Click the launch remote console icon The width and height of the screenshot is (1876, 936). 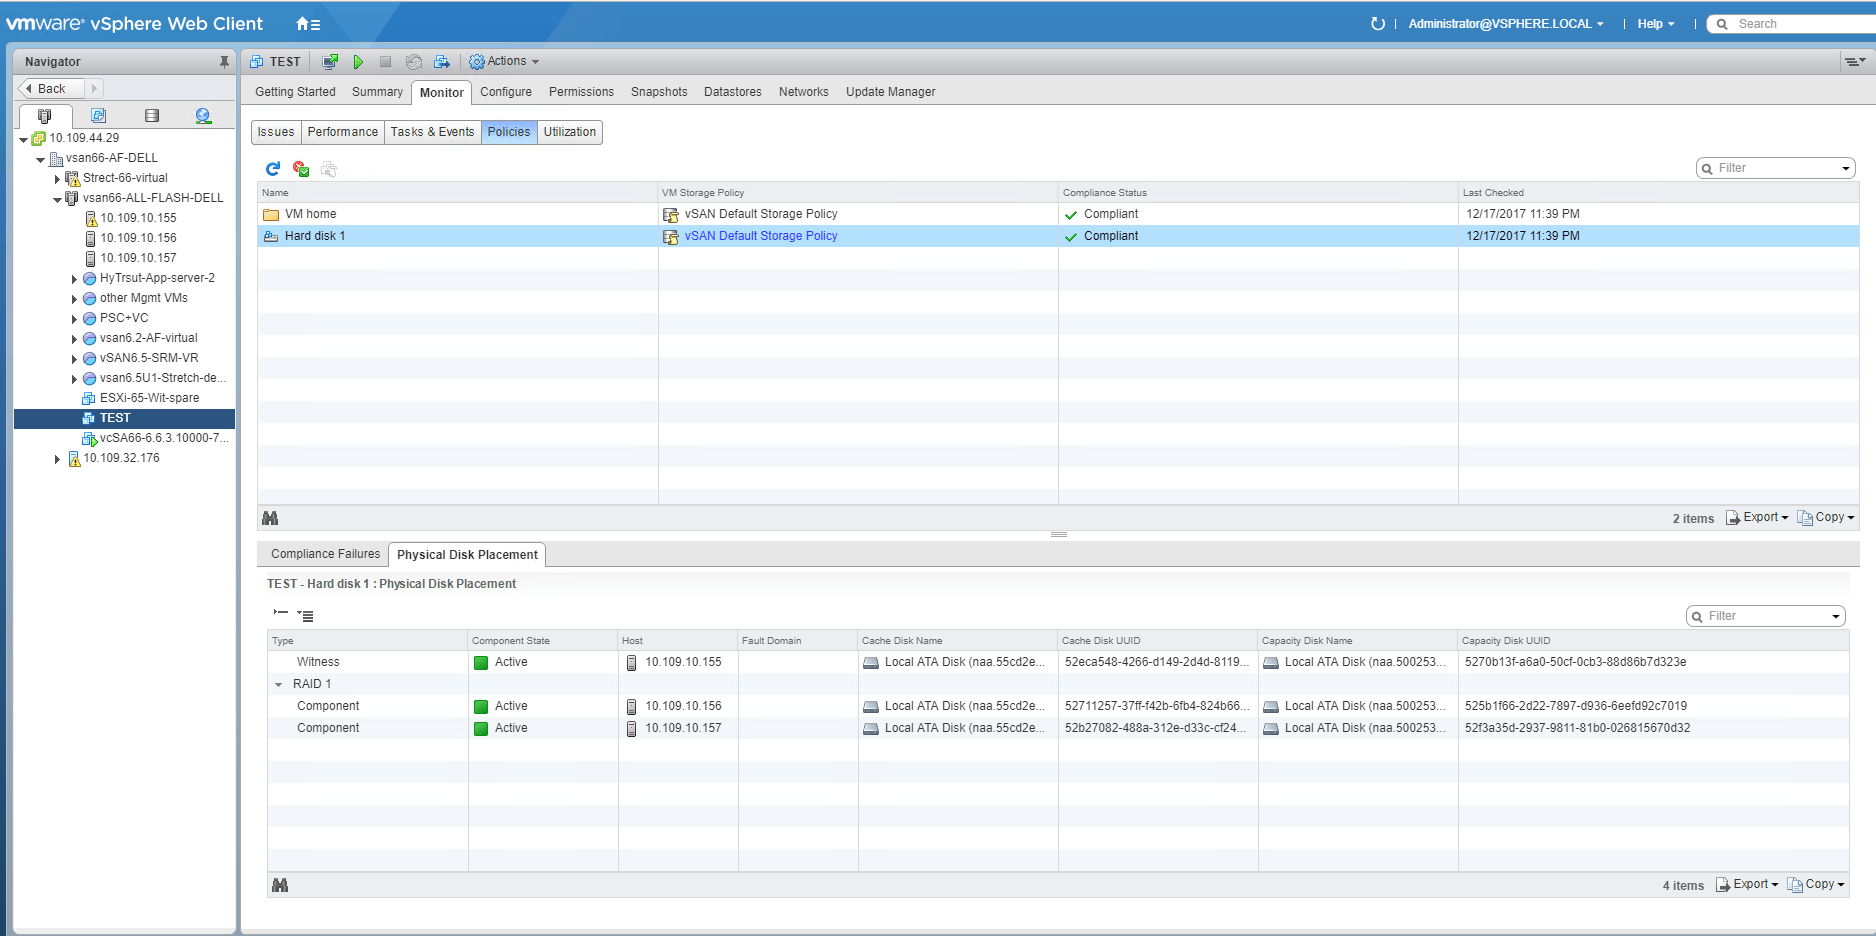330,62
